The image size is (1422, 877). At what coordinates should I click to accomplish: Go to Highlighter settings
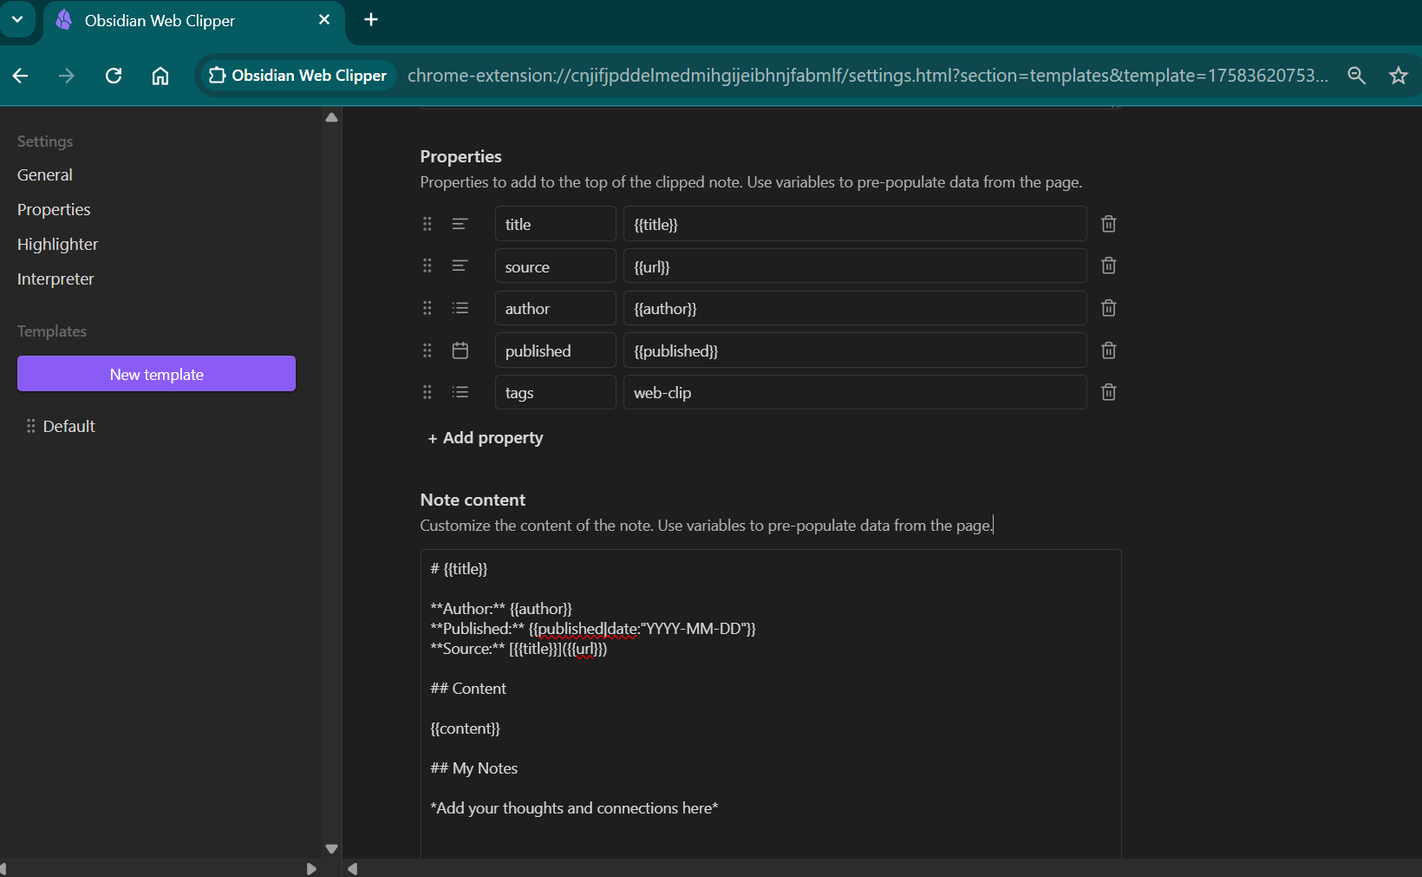(58, 244)
